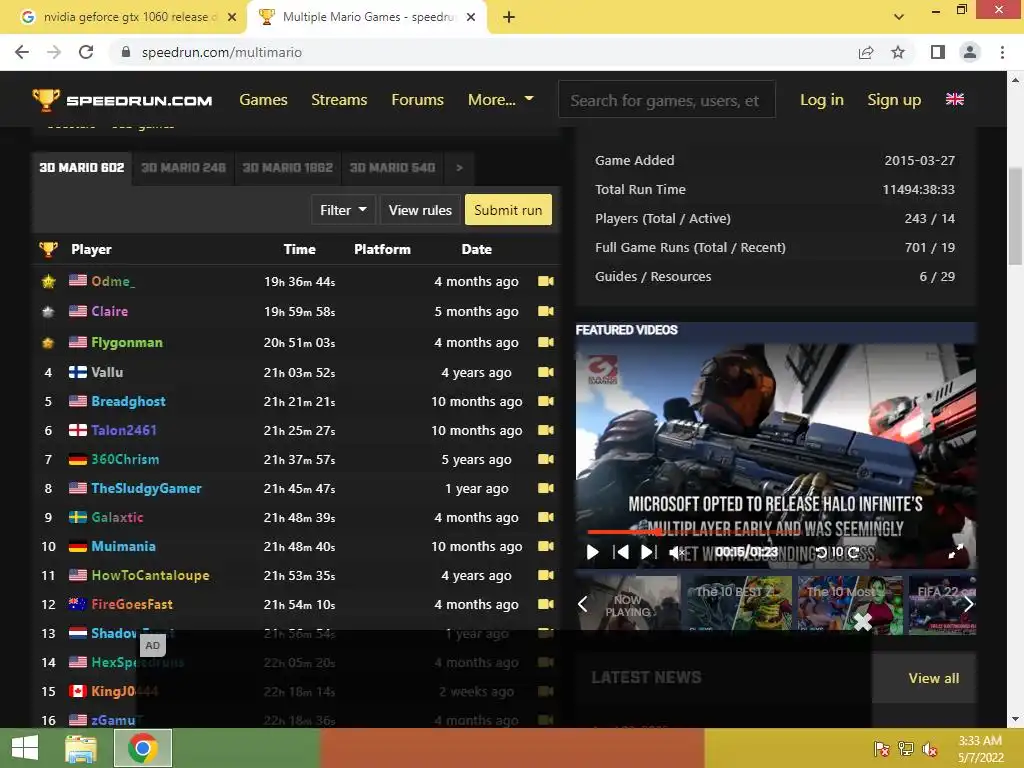Open the Chrome profile avatar
The width and height of the screenshot is (1024, 768).
970,52
